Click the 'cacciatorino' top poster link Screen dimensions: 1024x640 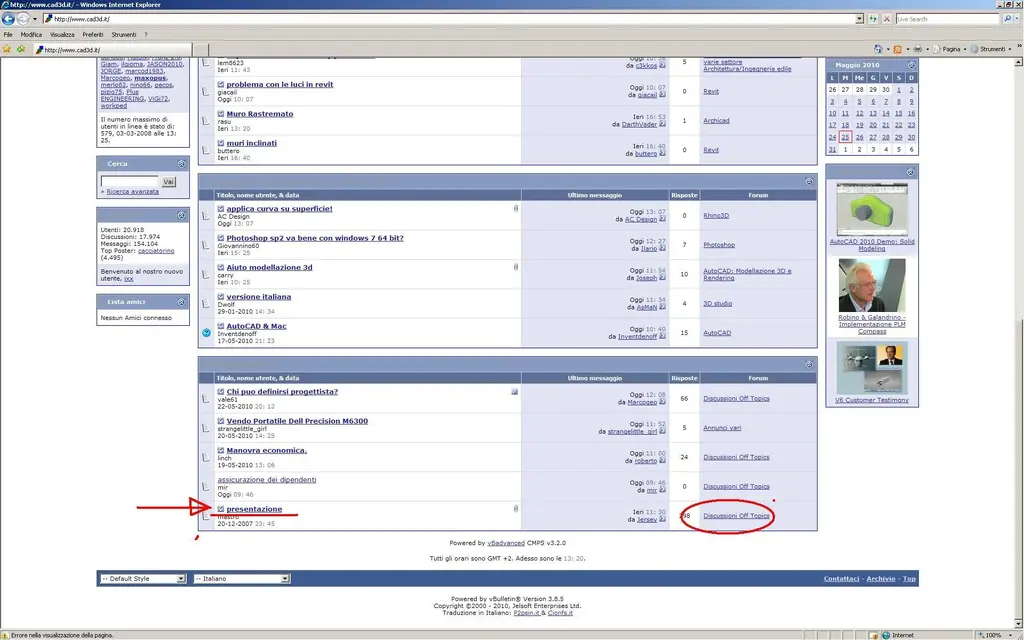click(x=156, y=251)
